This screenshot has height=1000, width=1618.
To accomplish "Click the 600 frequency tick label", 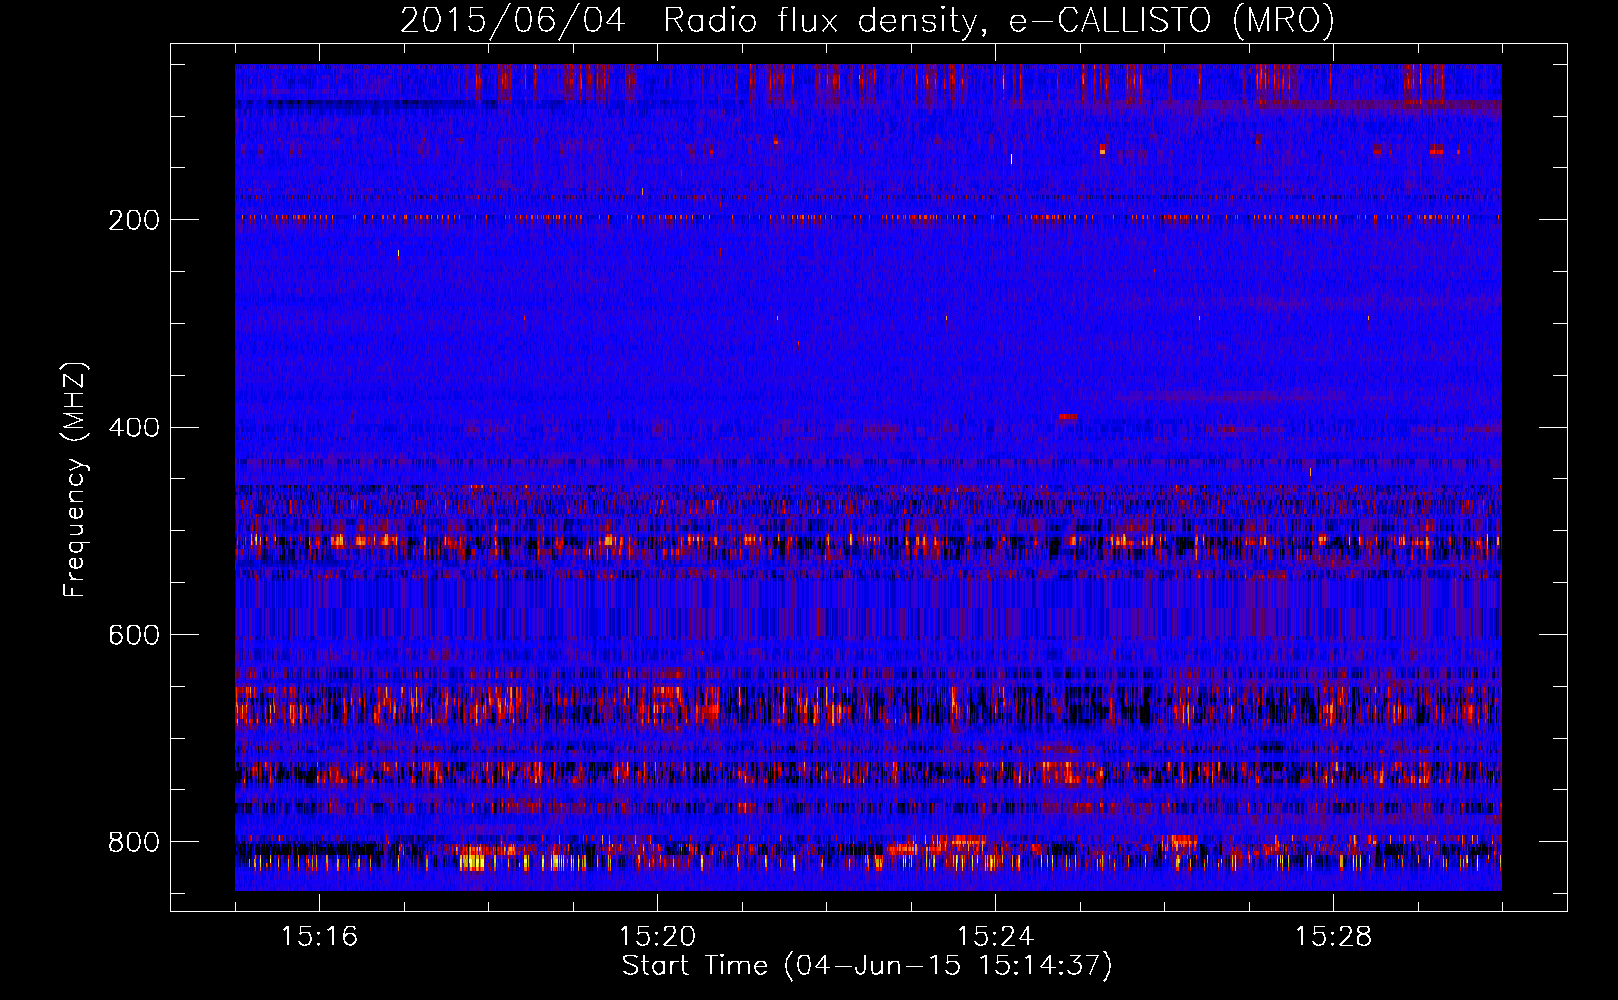I will click(x=134, y=635).
